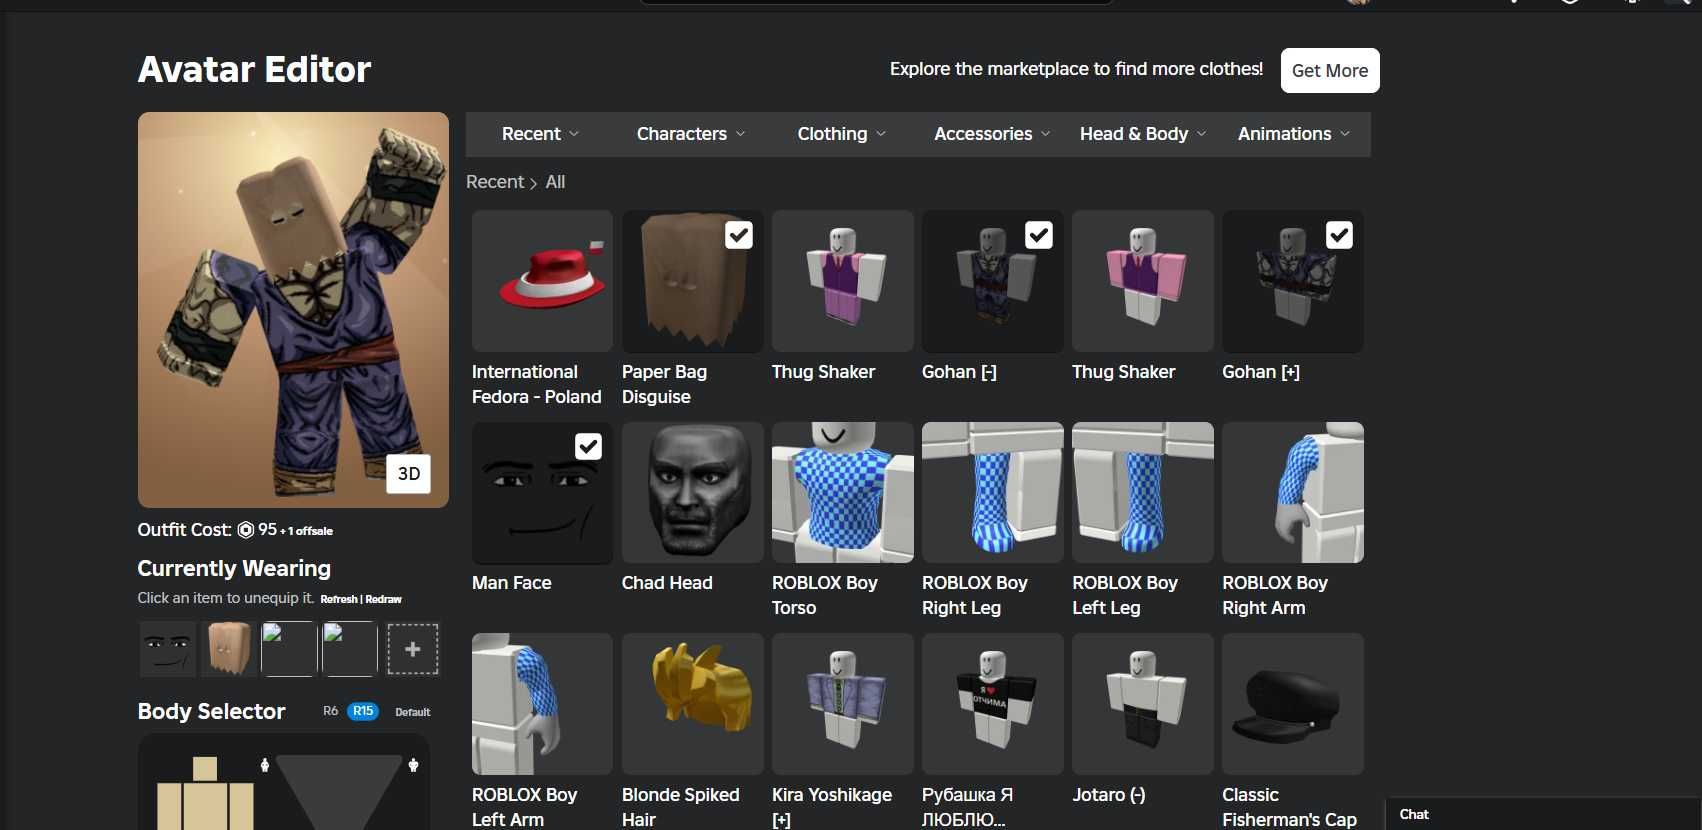Click the Refresh link
This screenshot has width=1702, height=830.
tap(339, 599)
